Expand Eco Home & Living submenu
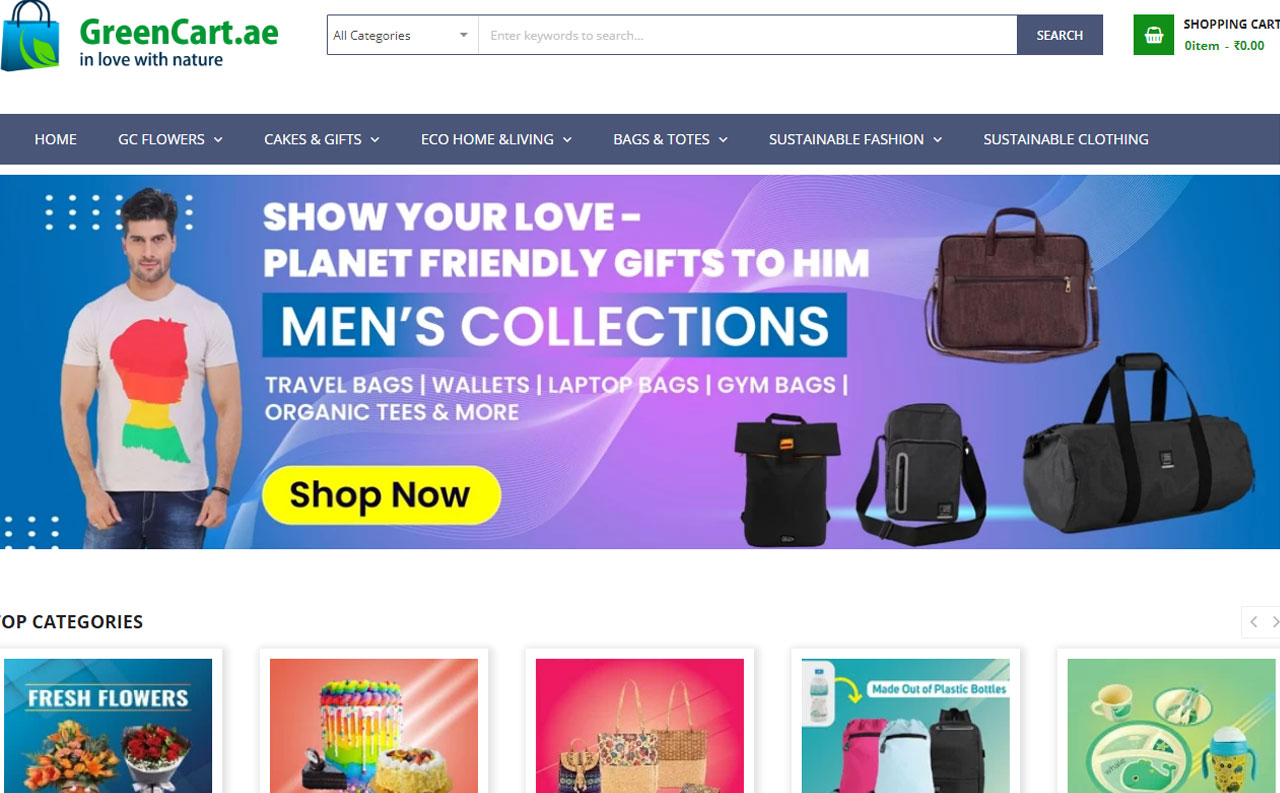Image resolution: width=1280 pixels, height=793 pixels. (496, 139)
